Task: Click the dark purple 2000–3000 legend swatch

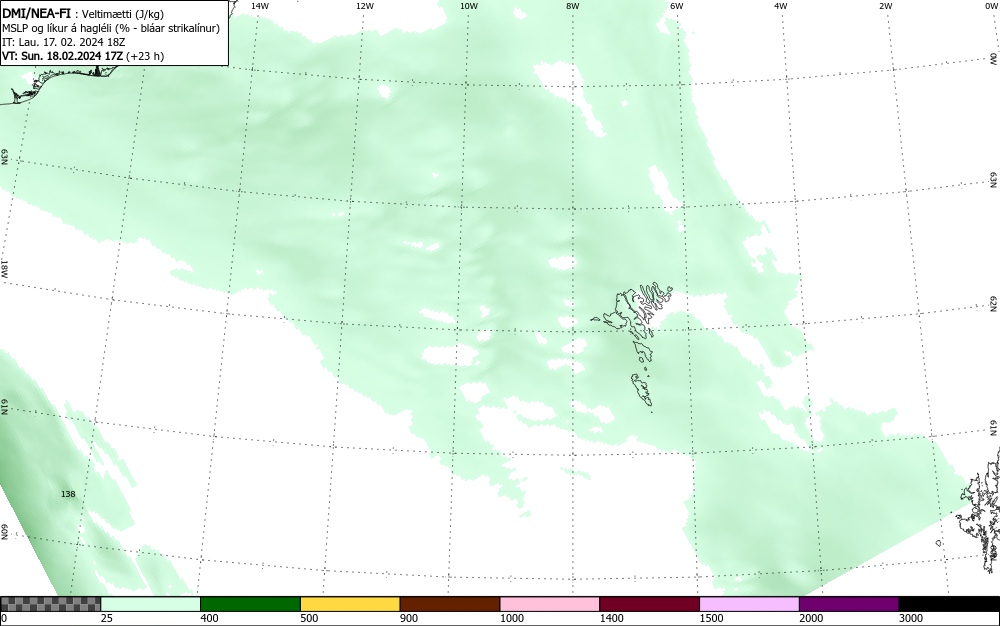Action: [849, 604]
